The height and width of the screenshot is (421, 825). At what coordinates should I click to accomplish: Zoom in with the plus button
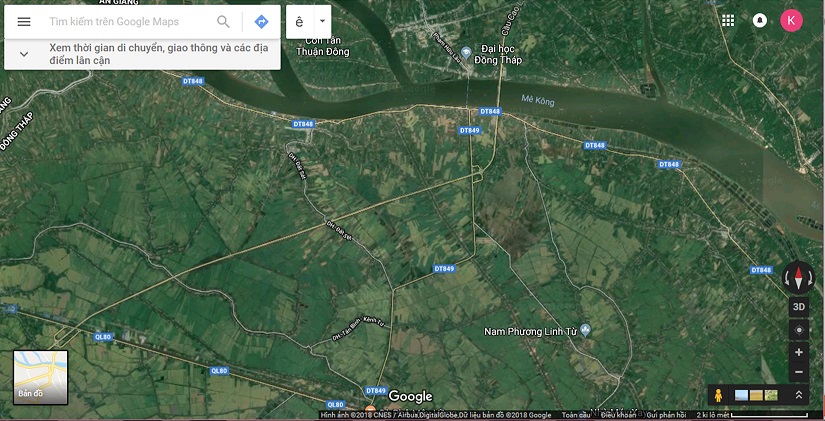pyautogui.click(x=799, y=353)
